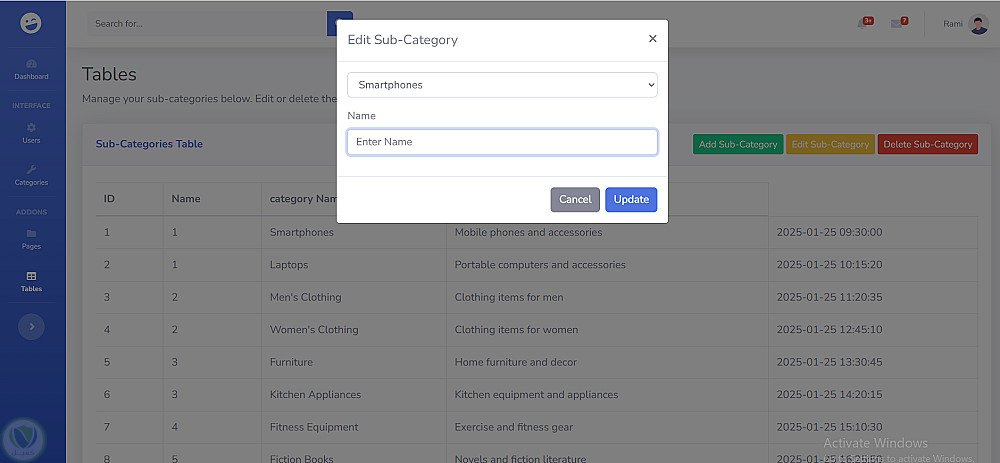The width and height of the screenshot is (1000, 463).
Task: Click the Delete Sub-Category button
Action: pos(927,144)
